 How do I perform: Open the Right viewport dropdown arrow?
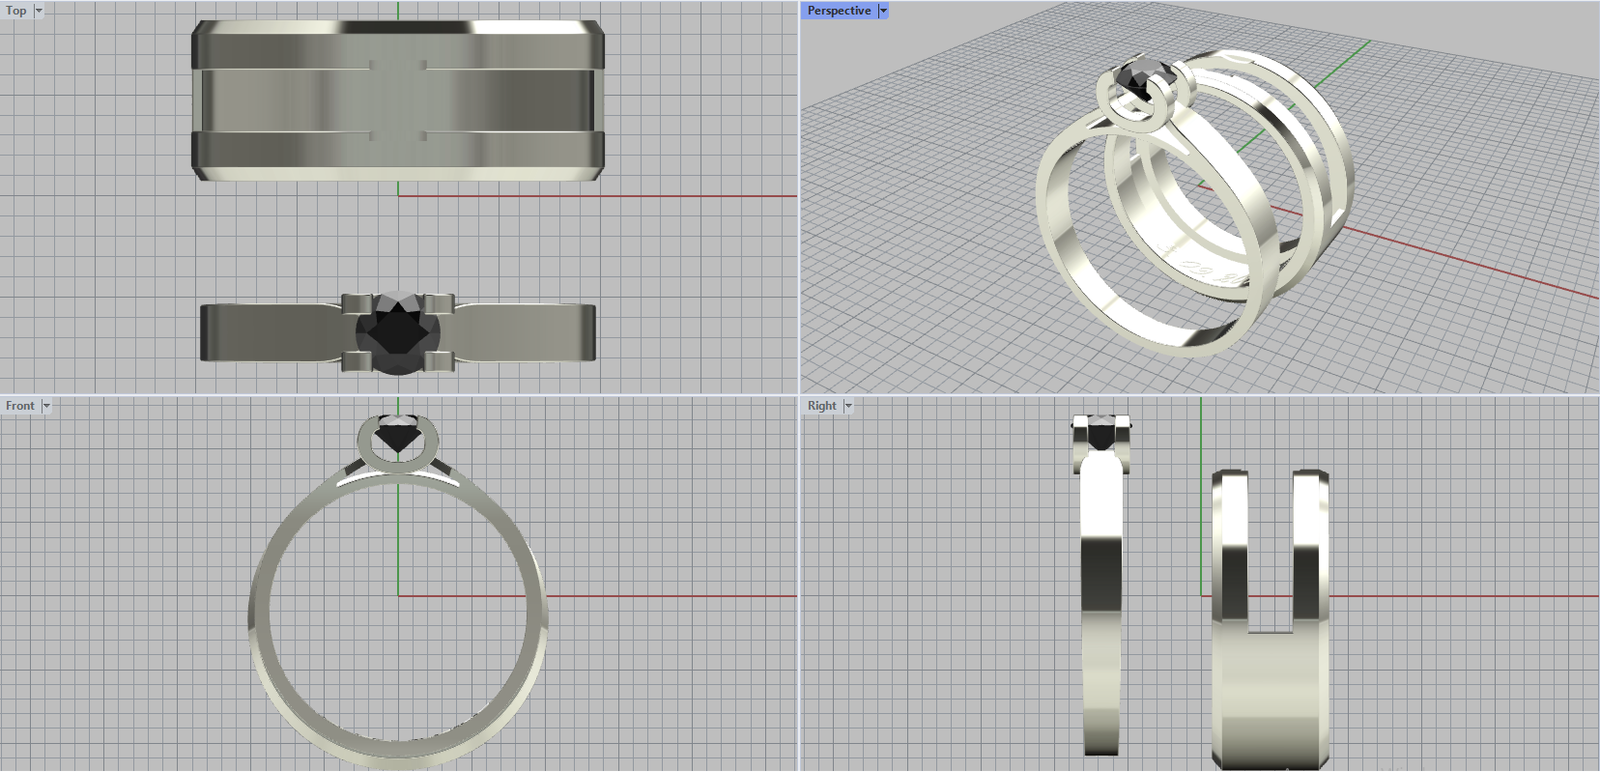[x=848, y=406]
